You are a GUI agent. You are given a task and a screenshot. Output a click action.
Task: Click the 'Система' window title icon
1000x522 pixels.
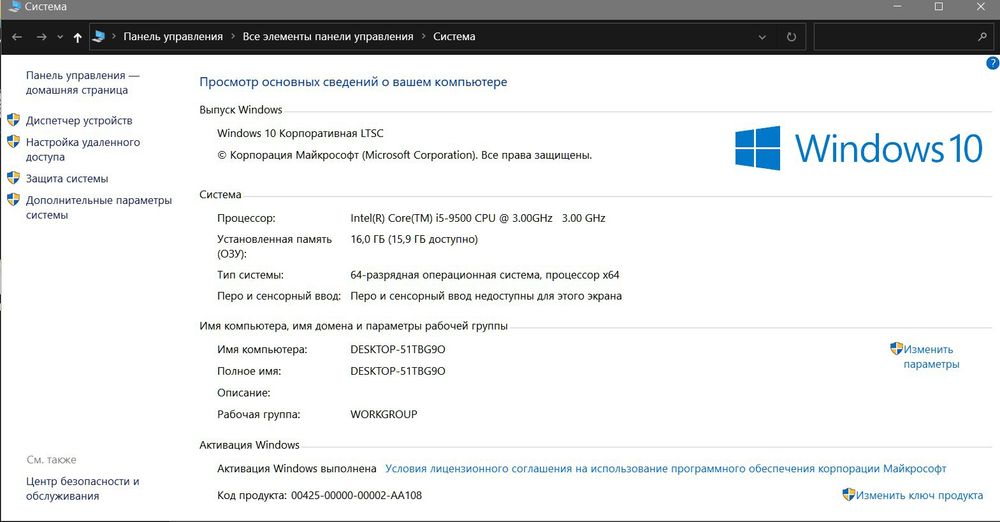[14, 7]
